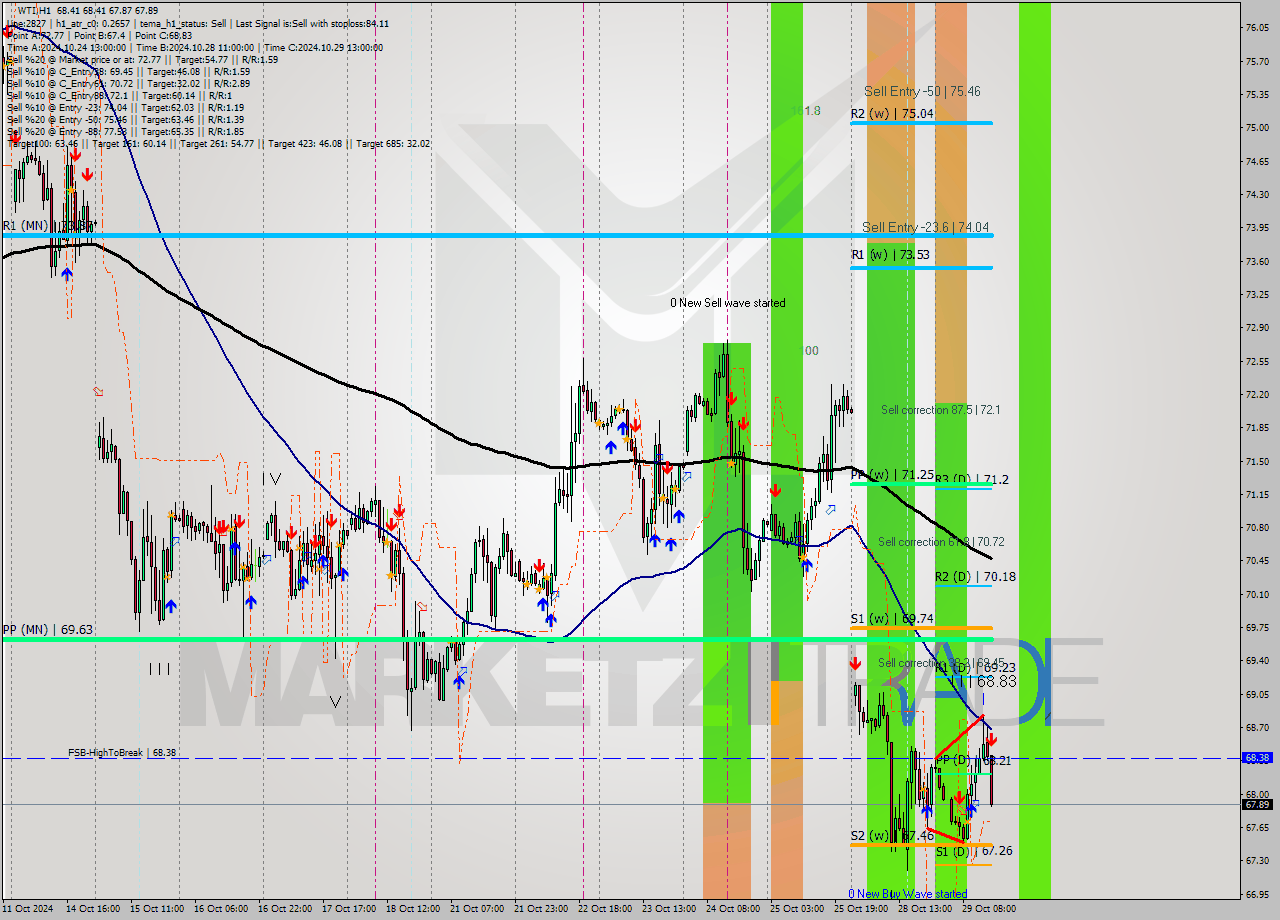Click the 'PP (w) | 71.25' label
The height and width of the screenshot is (920, 1280).
(893, 475)
